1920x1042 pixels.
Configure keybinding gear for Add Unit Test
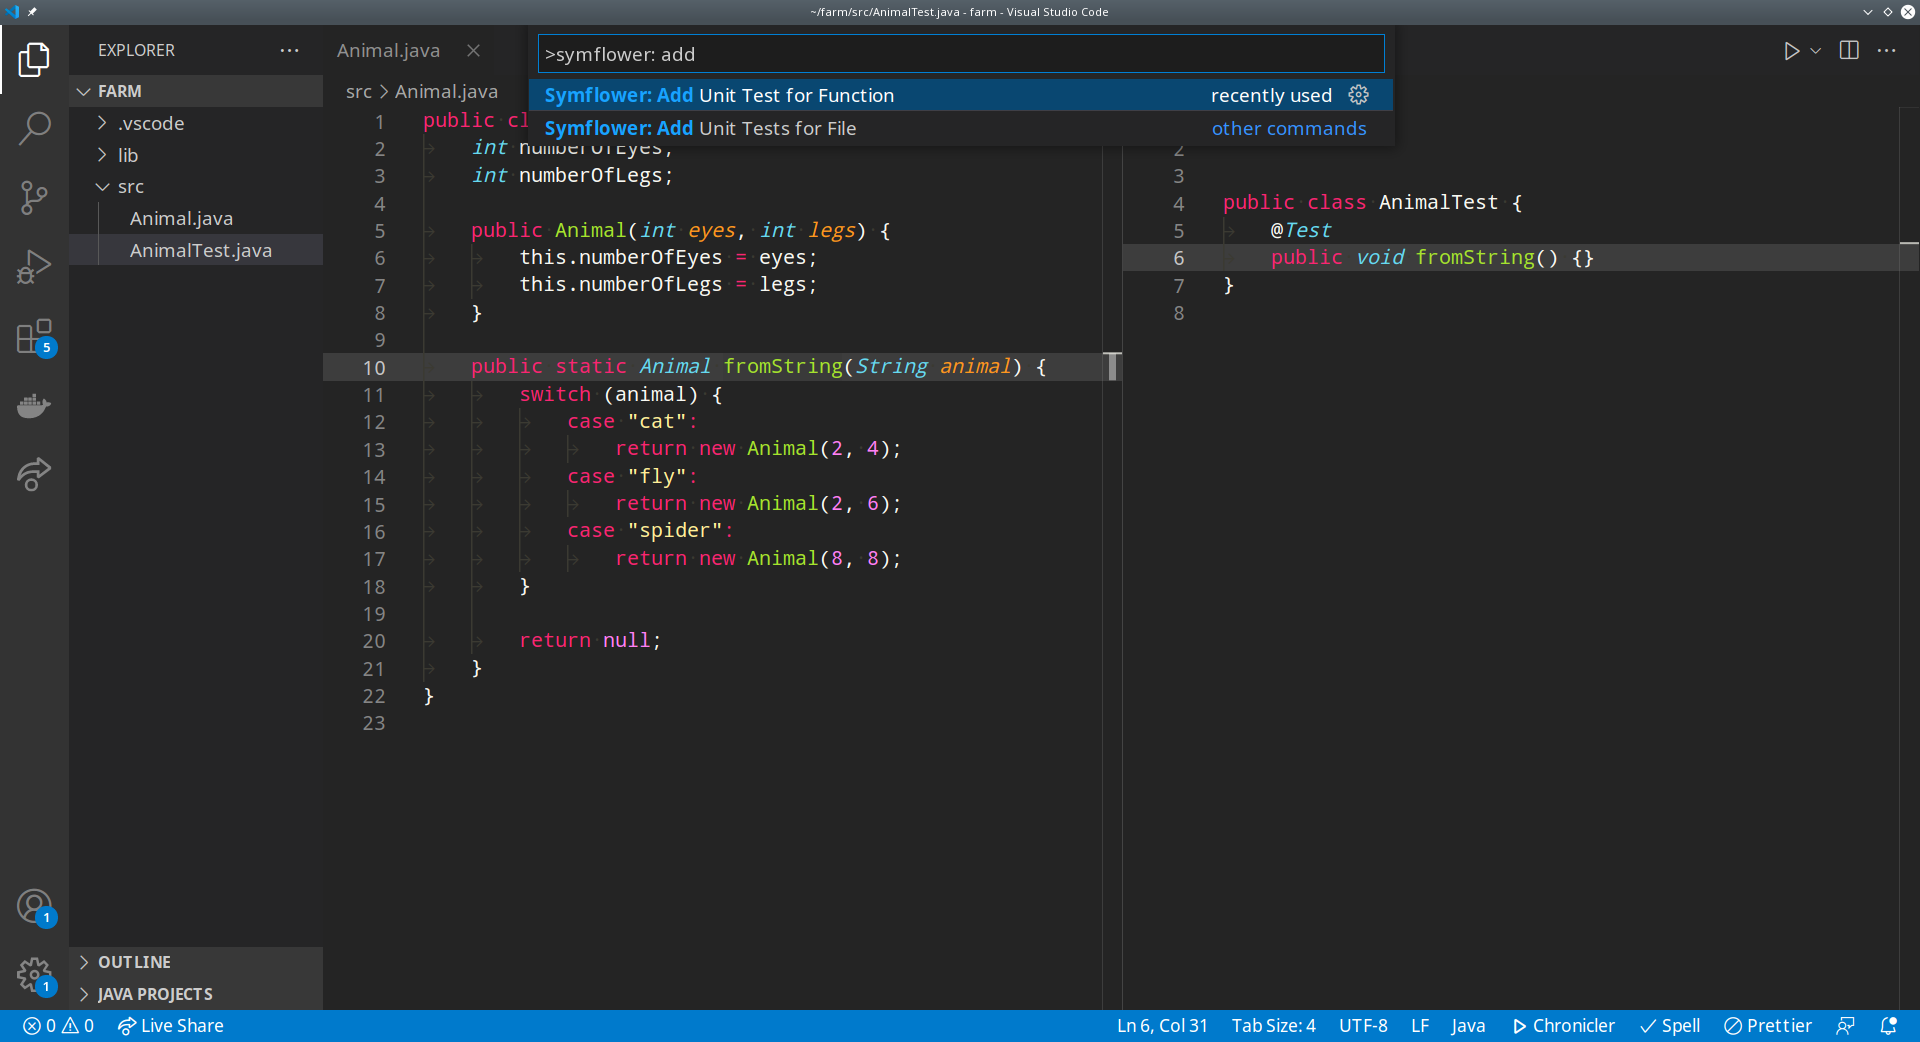point(1358,95)
